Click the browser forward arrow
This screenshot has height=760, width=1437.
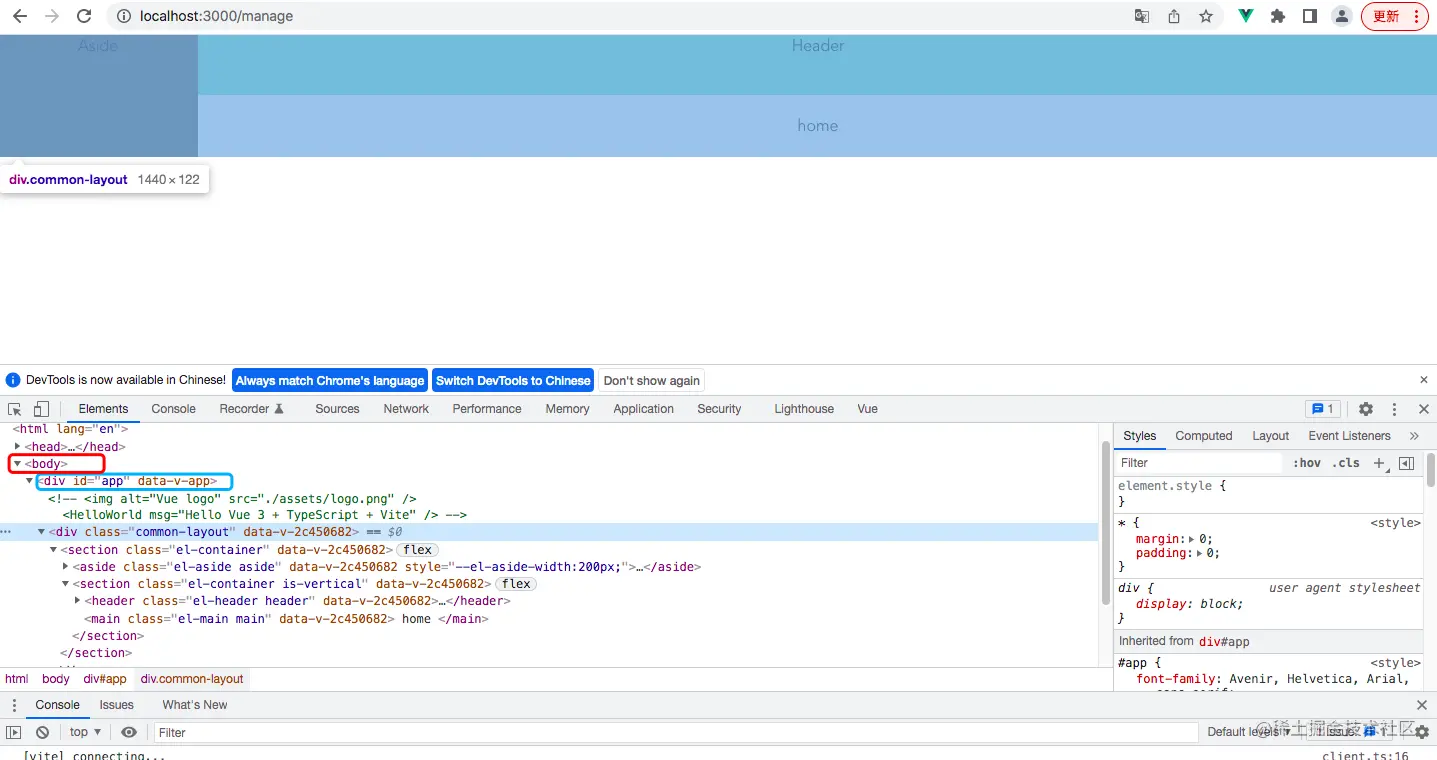click(x=52, y=16)
